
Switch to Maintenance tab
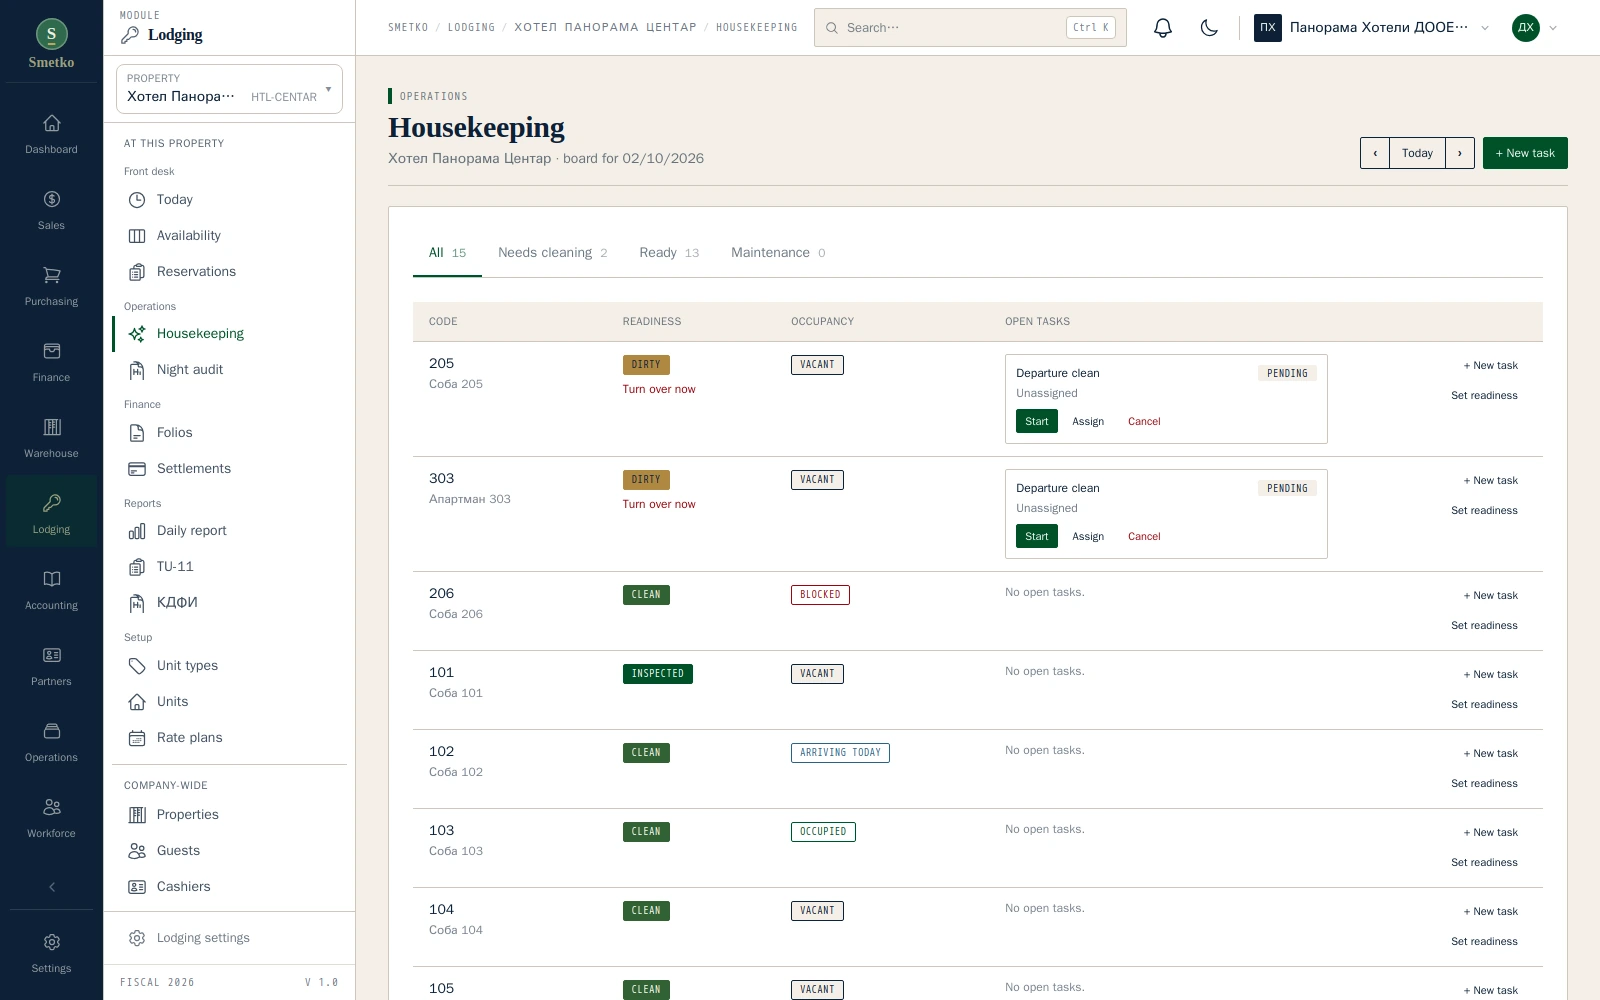(778, 253)
